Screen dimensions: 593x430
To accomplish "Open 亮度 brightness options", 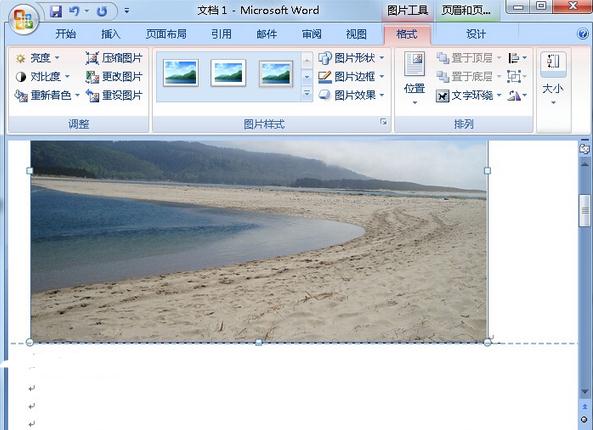I will tap(37, 58).
